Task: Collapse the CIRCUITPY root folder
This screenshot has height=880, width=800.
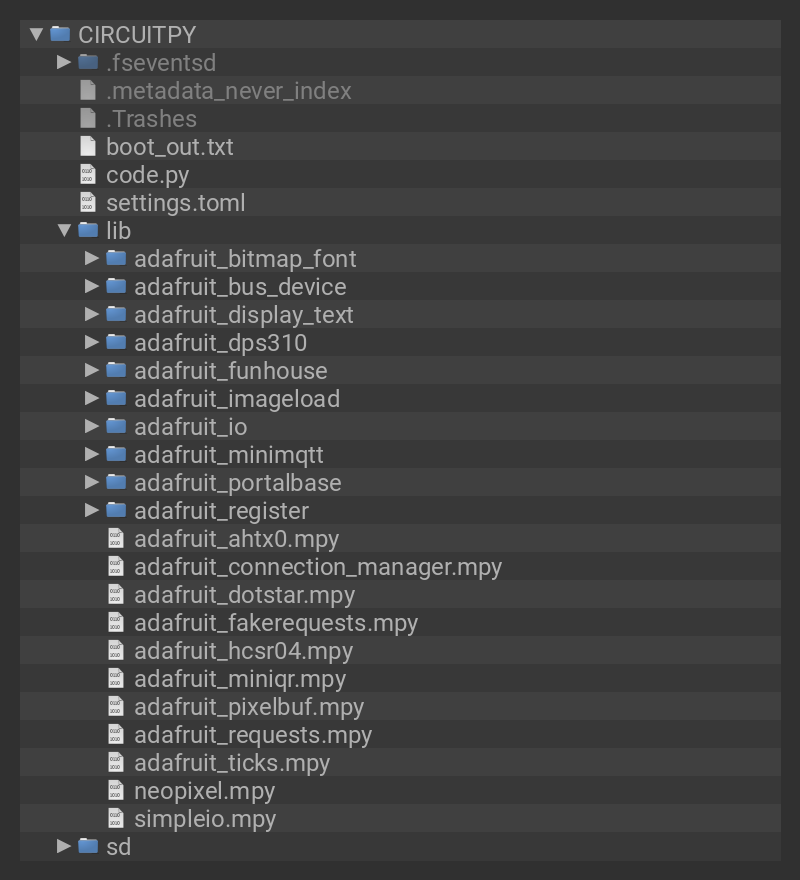Action: pos(37,34)
